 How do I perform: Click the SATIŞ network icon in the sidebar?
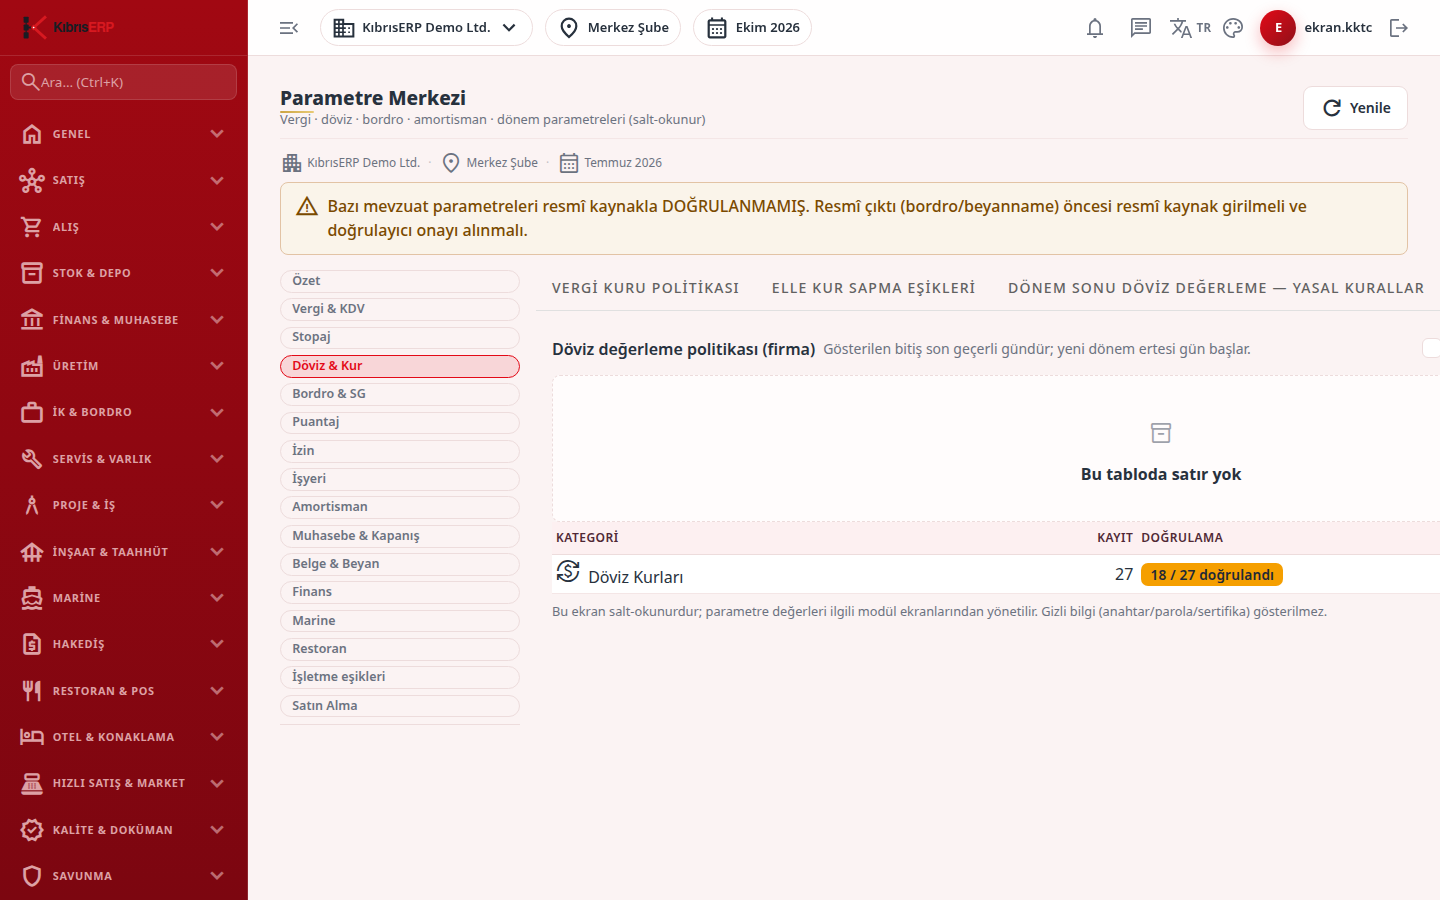coord(32,180)
